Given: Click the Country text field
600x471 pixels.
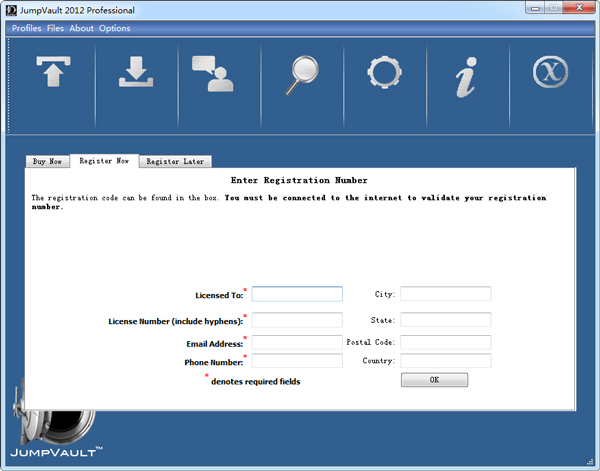Looking at the screenshot, I should click(446, 361).
